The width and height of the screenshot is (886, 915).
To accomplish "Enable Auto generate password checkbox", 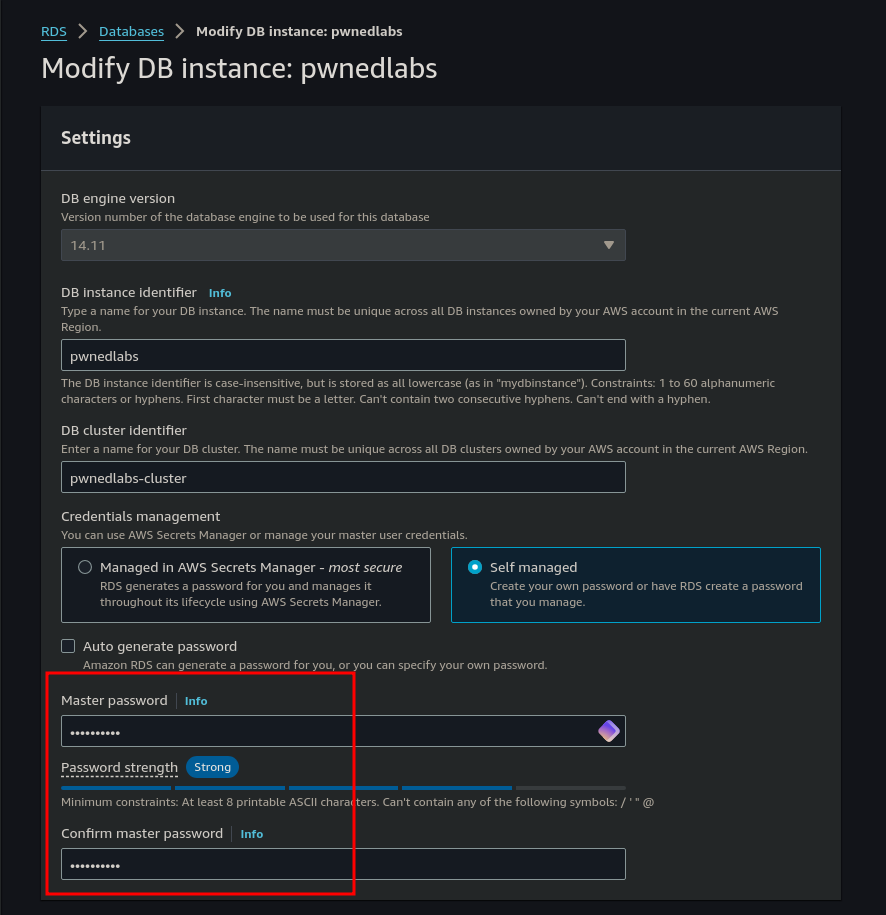I will (x=68, y=646).
